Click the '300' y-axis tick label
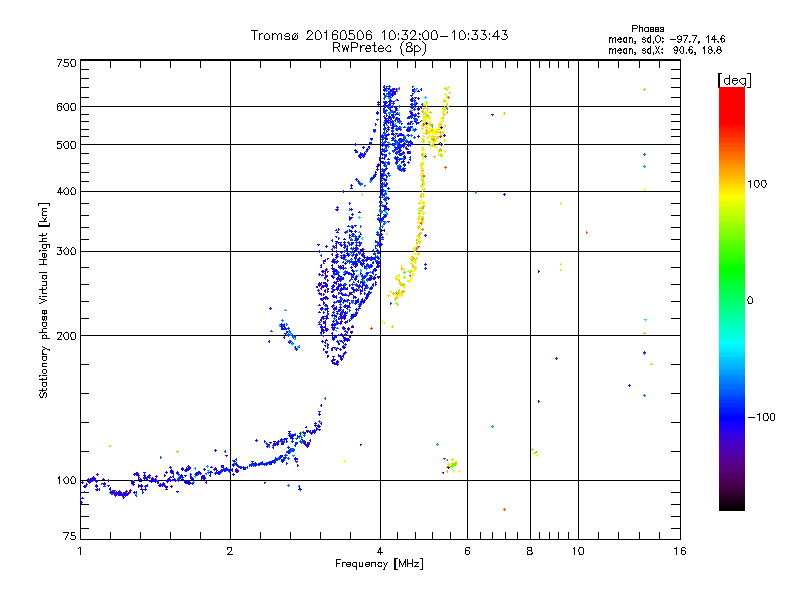This screenshot has width=800, height=600. click(66, 252)
